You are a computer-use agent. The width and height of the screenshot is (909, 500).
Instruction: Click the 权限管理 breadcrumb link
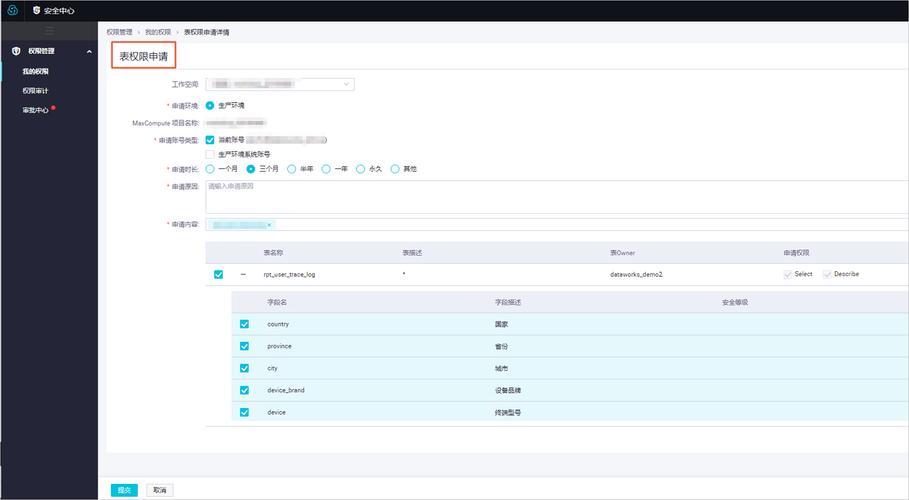coord(119,32)
